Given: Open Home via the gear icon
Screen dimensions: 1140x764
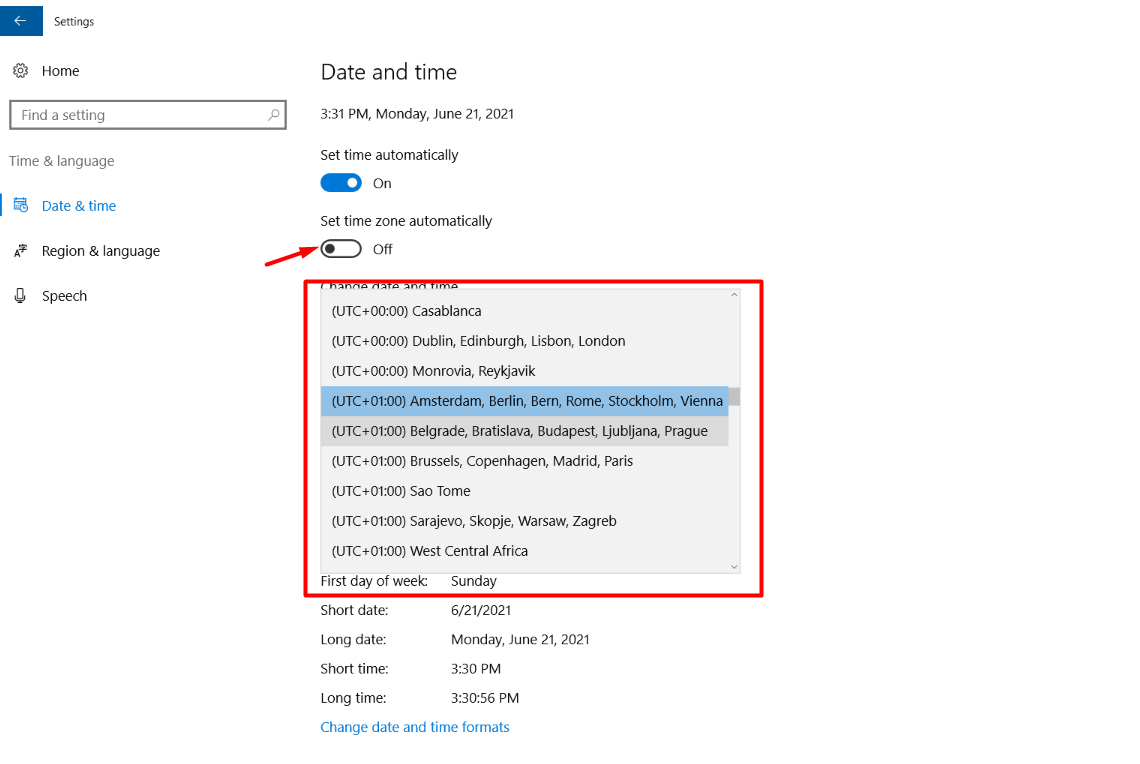Looking at the screenshot, I should (x=20, y=71).
